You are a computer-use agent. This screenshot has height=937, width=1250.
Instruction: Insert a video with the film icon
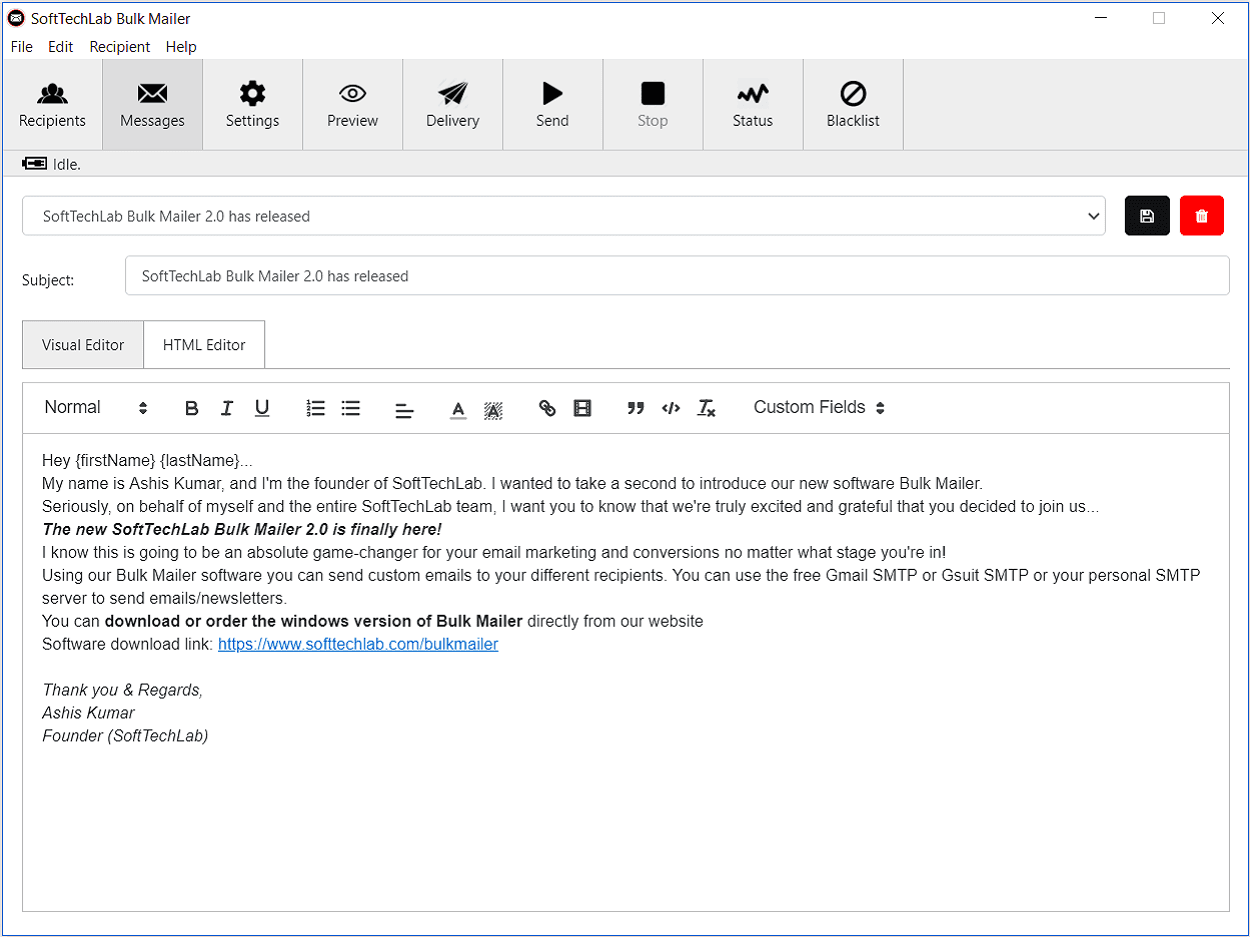(582, 408)
